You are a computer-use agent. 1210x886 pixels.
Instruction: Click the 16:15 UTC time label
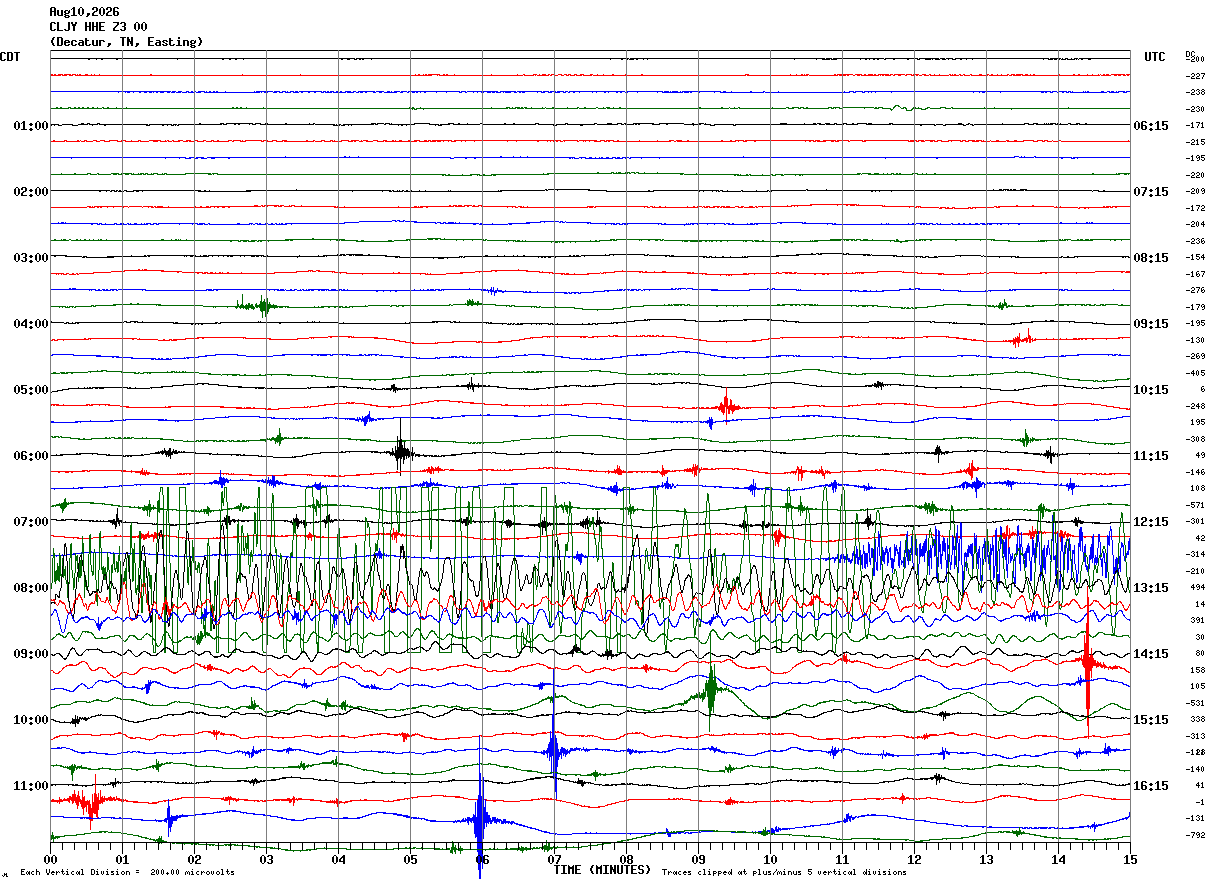tap(1150, 786)
